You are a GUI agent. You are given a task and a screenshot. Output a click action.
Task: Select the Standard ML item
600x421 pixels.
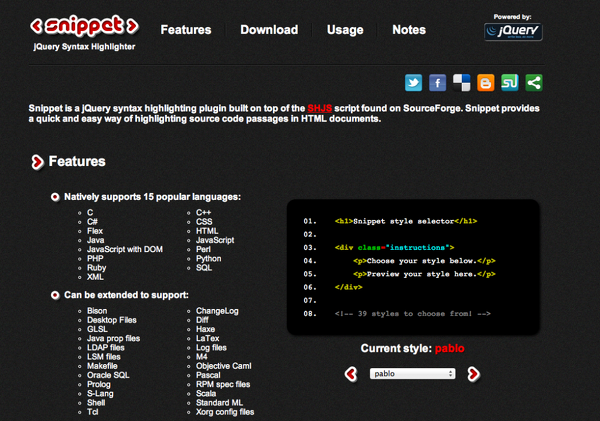219,403
